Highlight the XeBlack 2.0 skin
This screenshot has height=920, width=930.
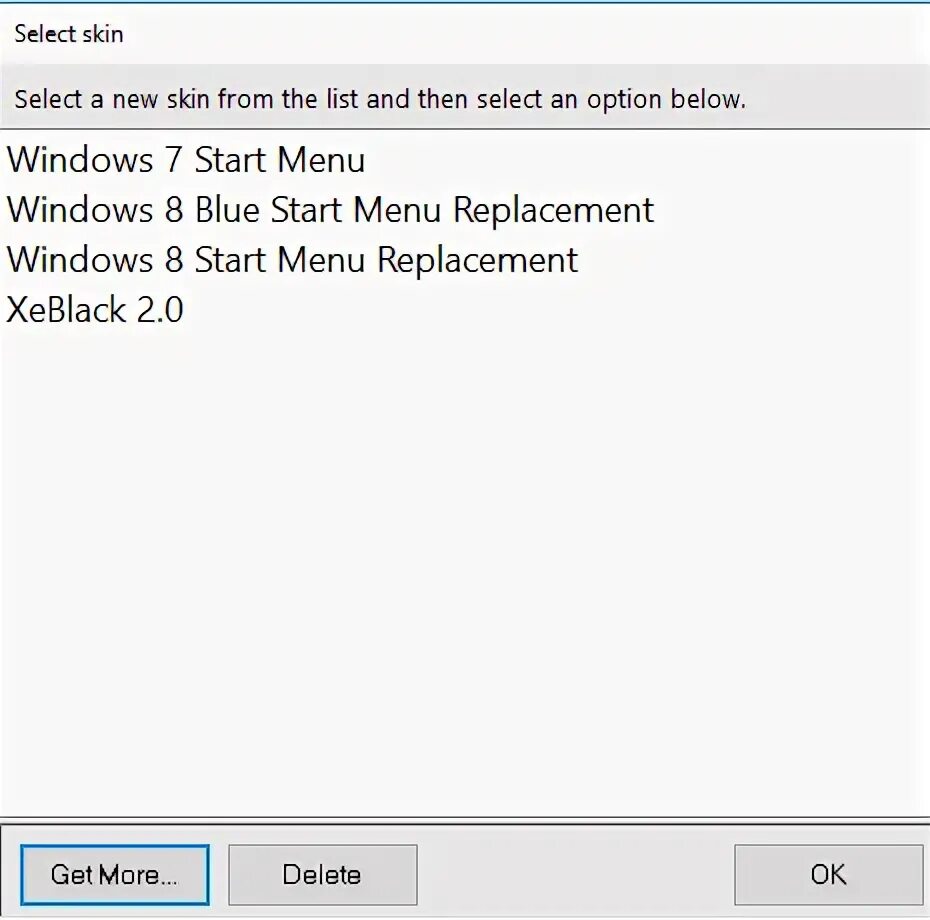[x=95, y=310]
